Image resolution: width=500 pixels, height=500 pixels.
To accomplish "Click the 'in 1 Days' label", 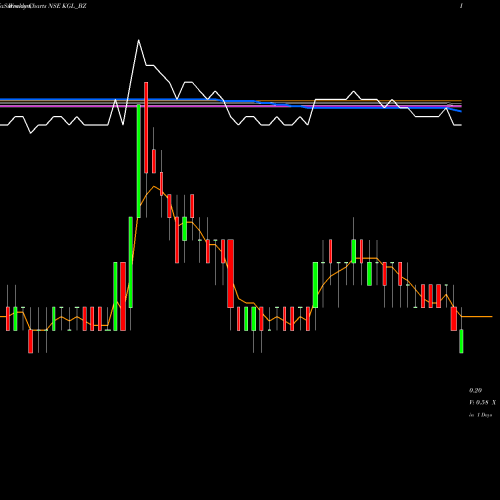I will [481, 415].
